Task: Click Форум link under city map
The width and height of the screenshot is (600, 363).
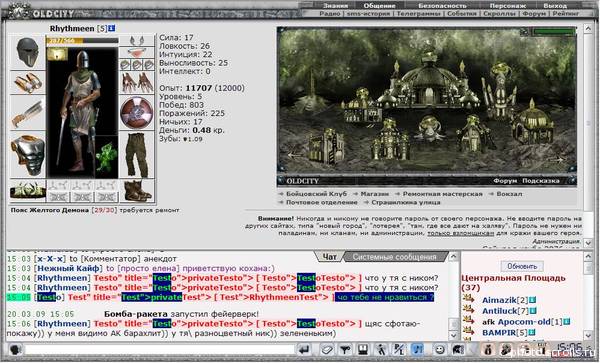Action: point(505,181)
